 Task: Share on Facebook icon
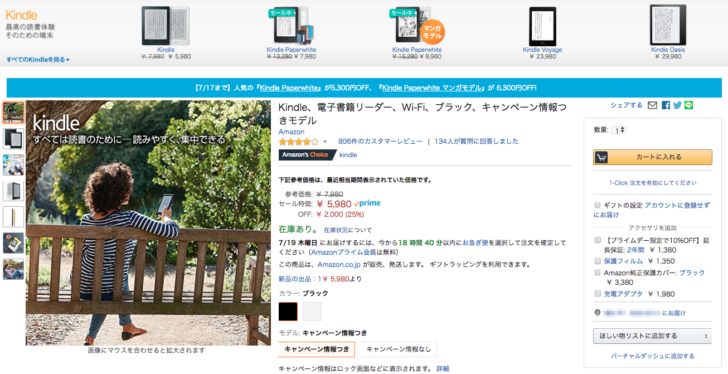(x=666, y=105)
